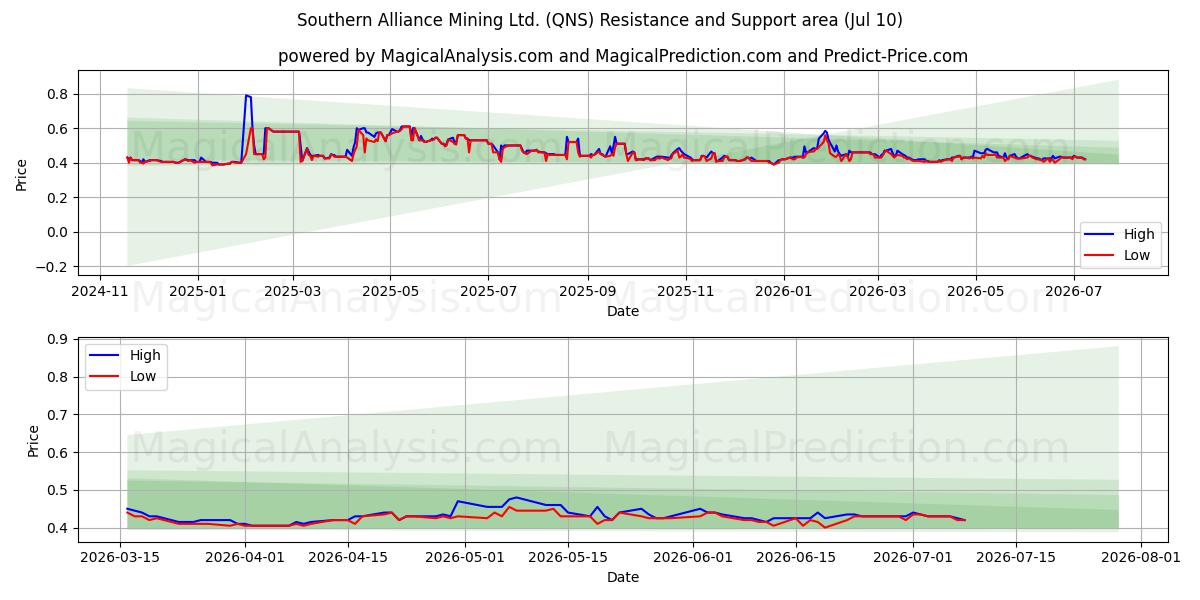Image resolution: width=1200 pixels, height=600 pixels.
Task: Click the price spike peak near 0.8 in top chart
Action: coord(246,96)
